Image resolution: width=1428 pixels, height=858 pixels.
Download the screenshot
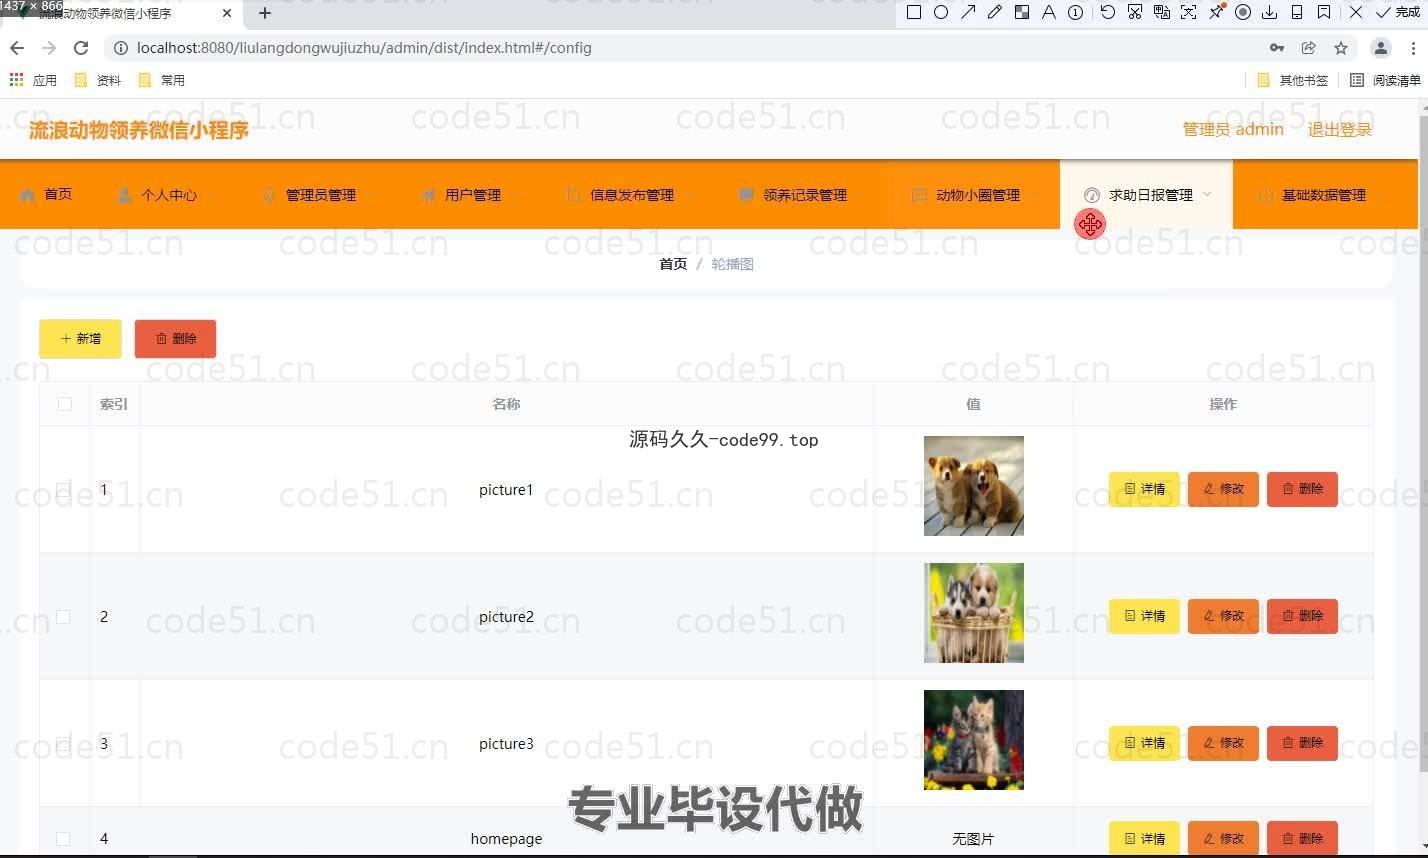tap(1270, 13)
